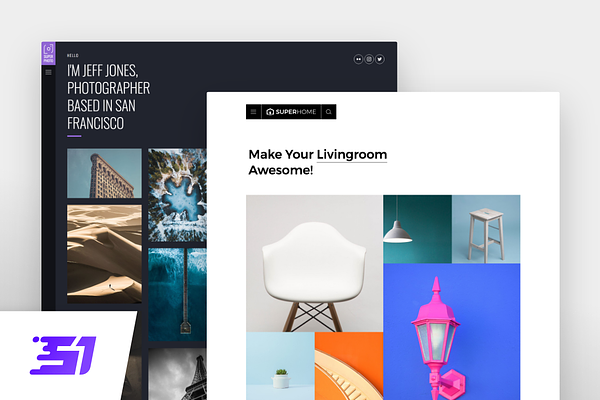Screen dimensions: 600x400
Task: Click the Super Photo purple logo icon
Action: point(48,53)
